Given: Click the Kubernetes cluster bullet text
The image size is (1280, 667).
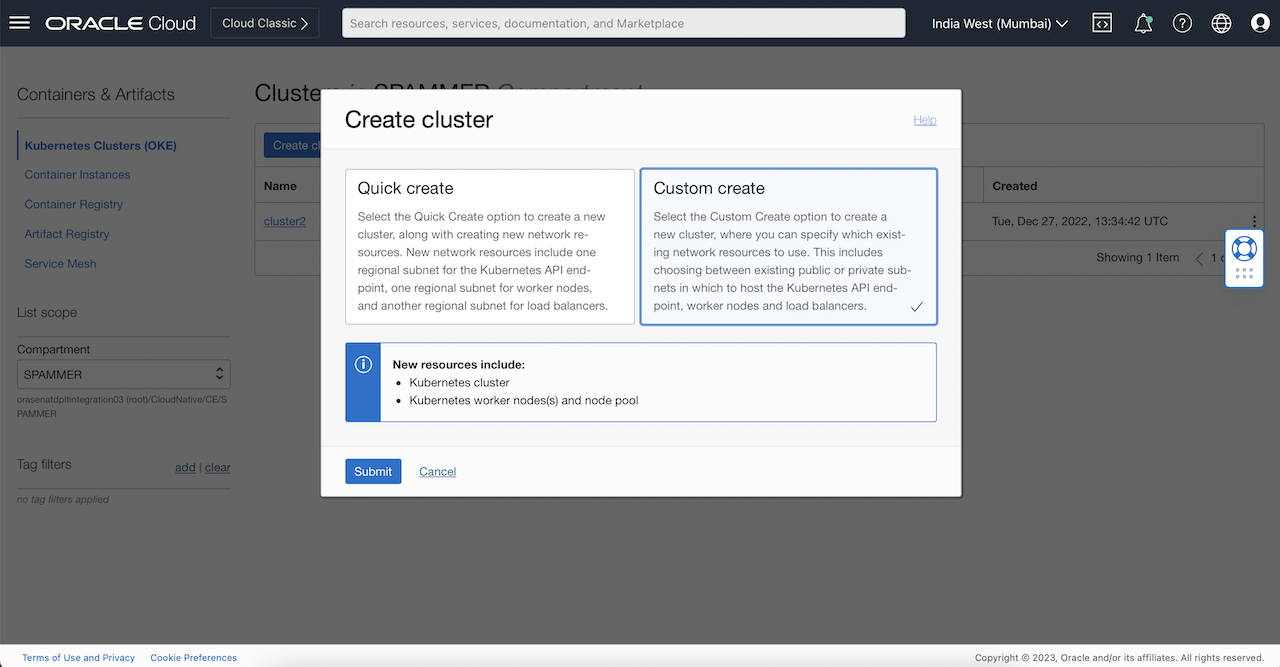Looking at the screenshot, I should [x=459, y=383].
